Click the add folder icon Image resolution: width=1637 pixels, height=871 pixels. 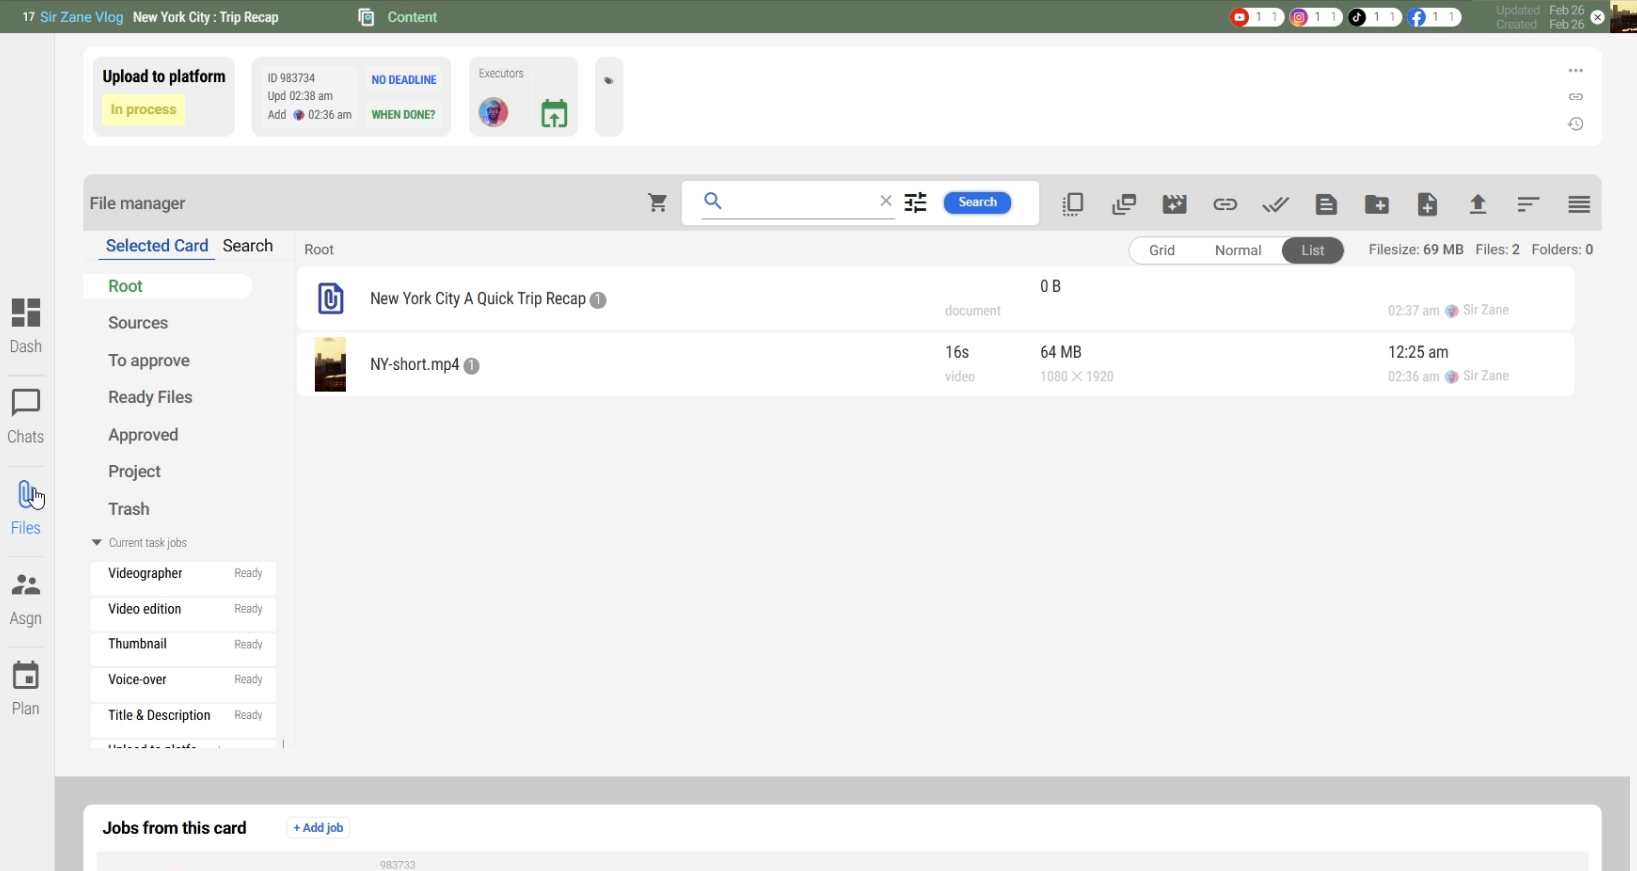click(x=1376, y=205)
